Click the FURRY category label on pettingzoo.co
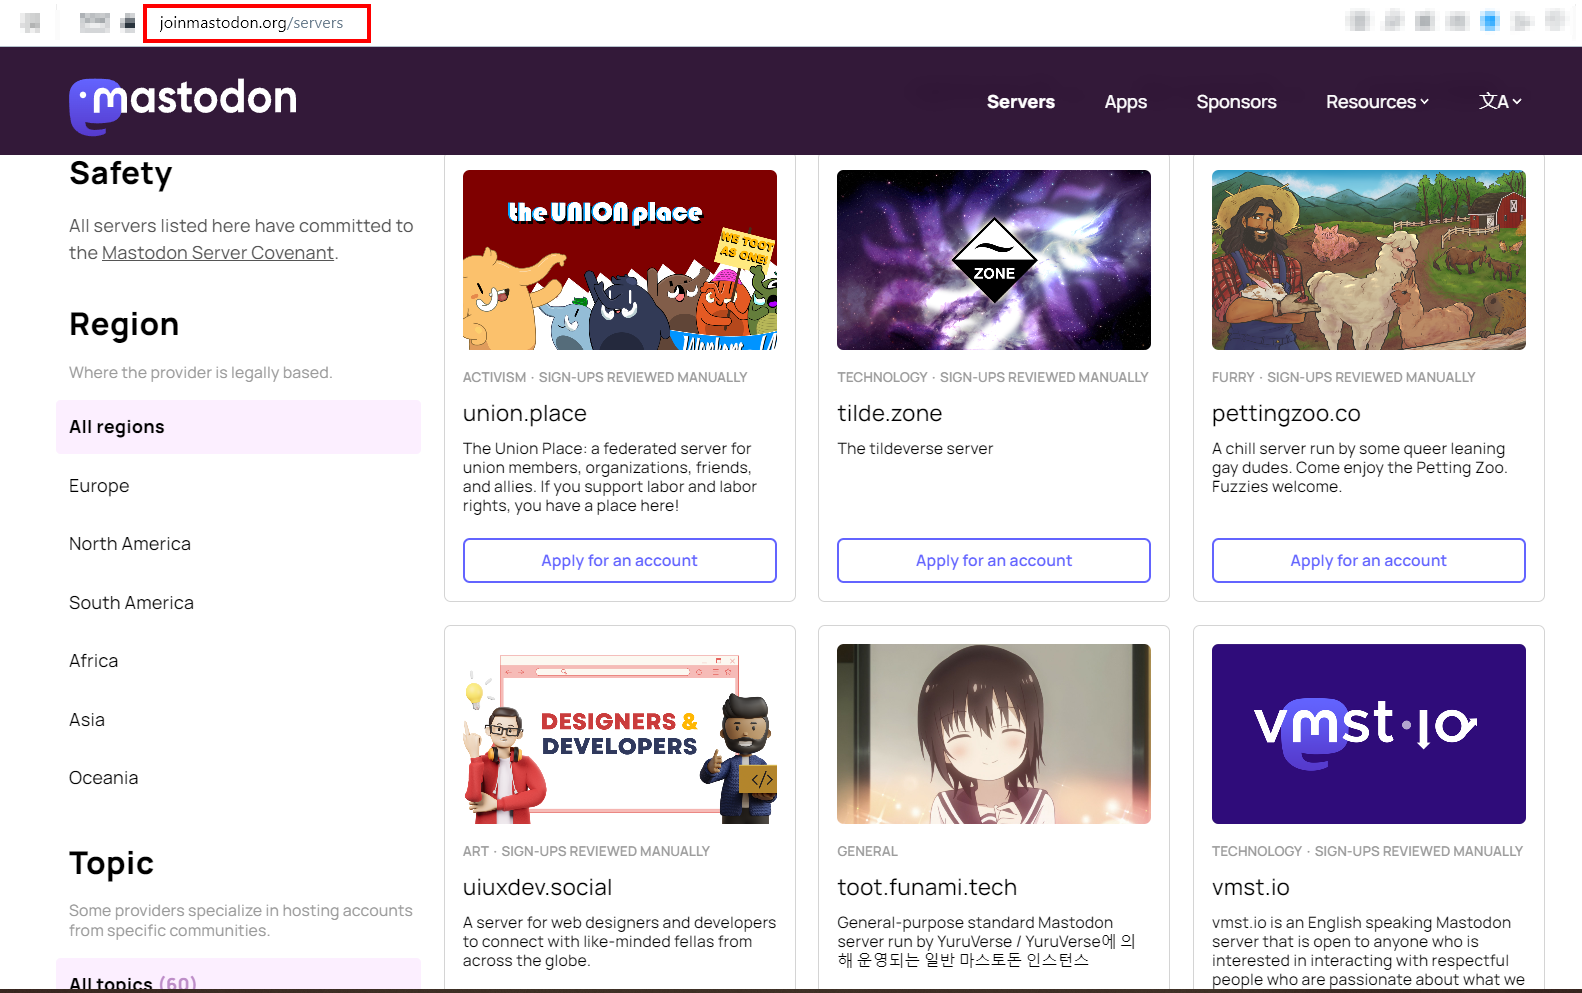Screen dimensions: 1582x993 (x=1233, y=377)
